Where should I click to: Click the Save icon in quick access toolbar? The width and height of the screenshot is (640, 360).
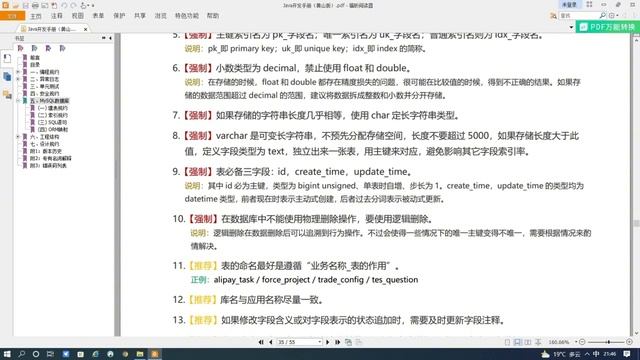[x=26, y=5]
